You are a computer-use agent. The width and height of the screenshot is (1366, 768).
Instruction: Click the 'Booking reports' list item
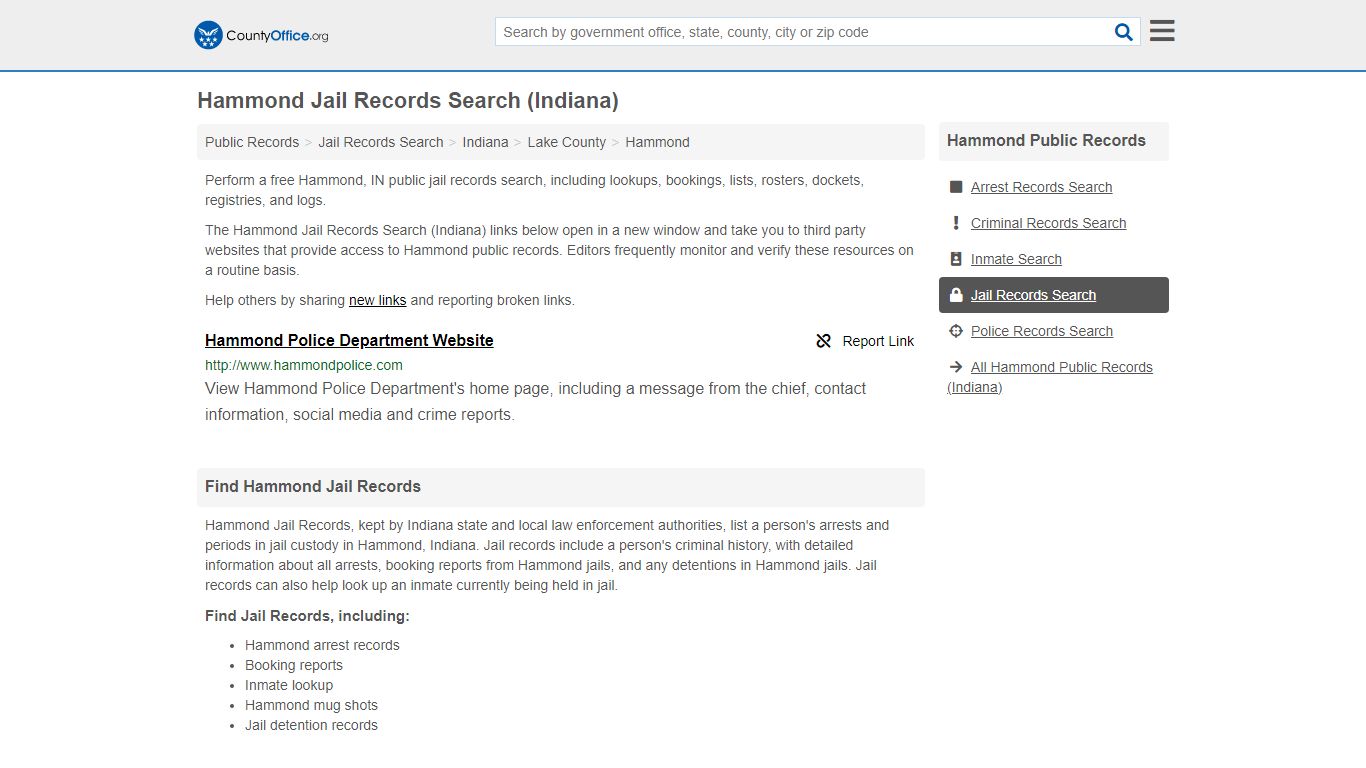pos(294,665)
